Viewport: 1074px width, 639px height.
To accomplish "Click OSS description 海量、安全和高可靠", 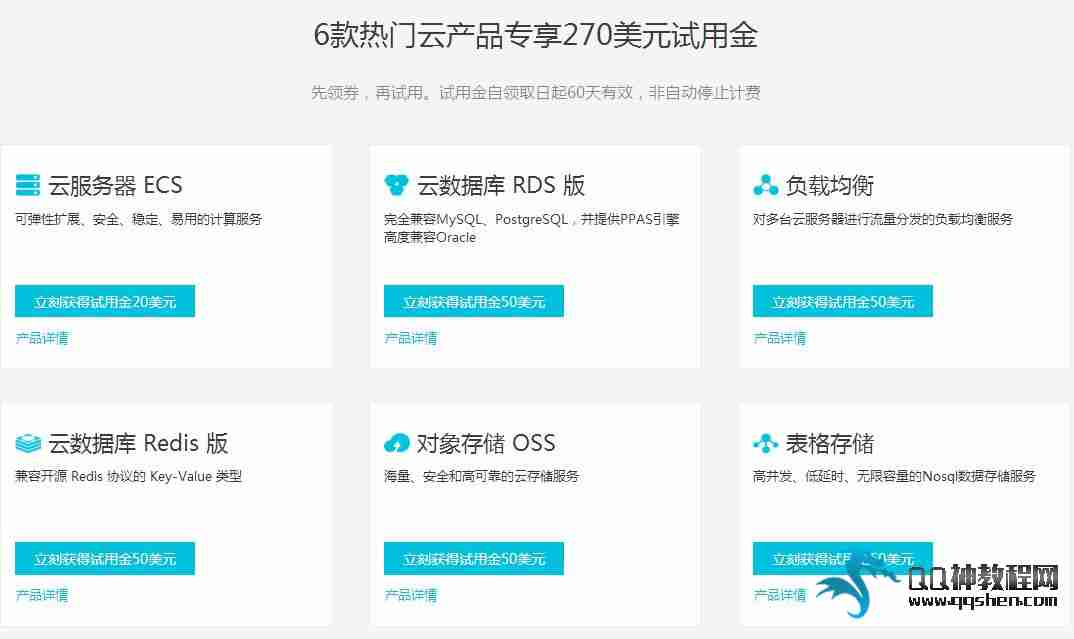I will point(482,476).
